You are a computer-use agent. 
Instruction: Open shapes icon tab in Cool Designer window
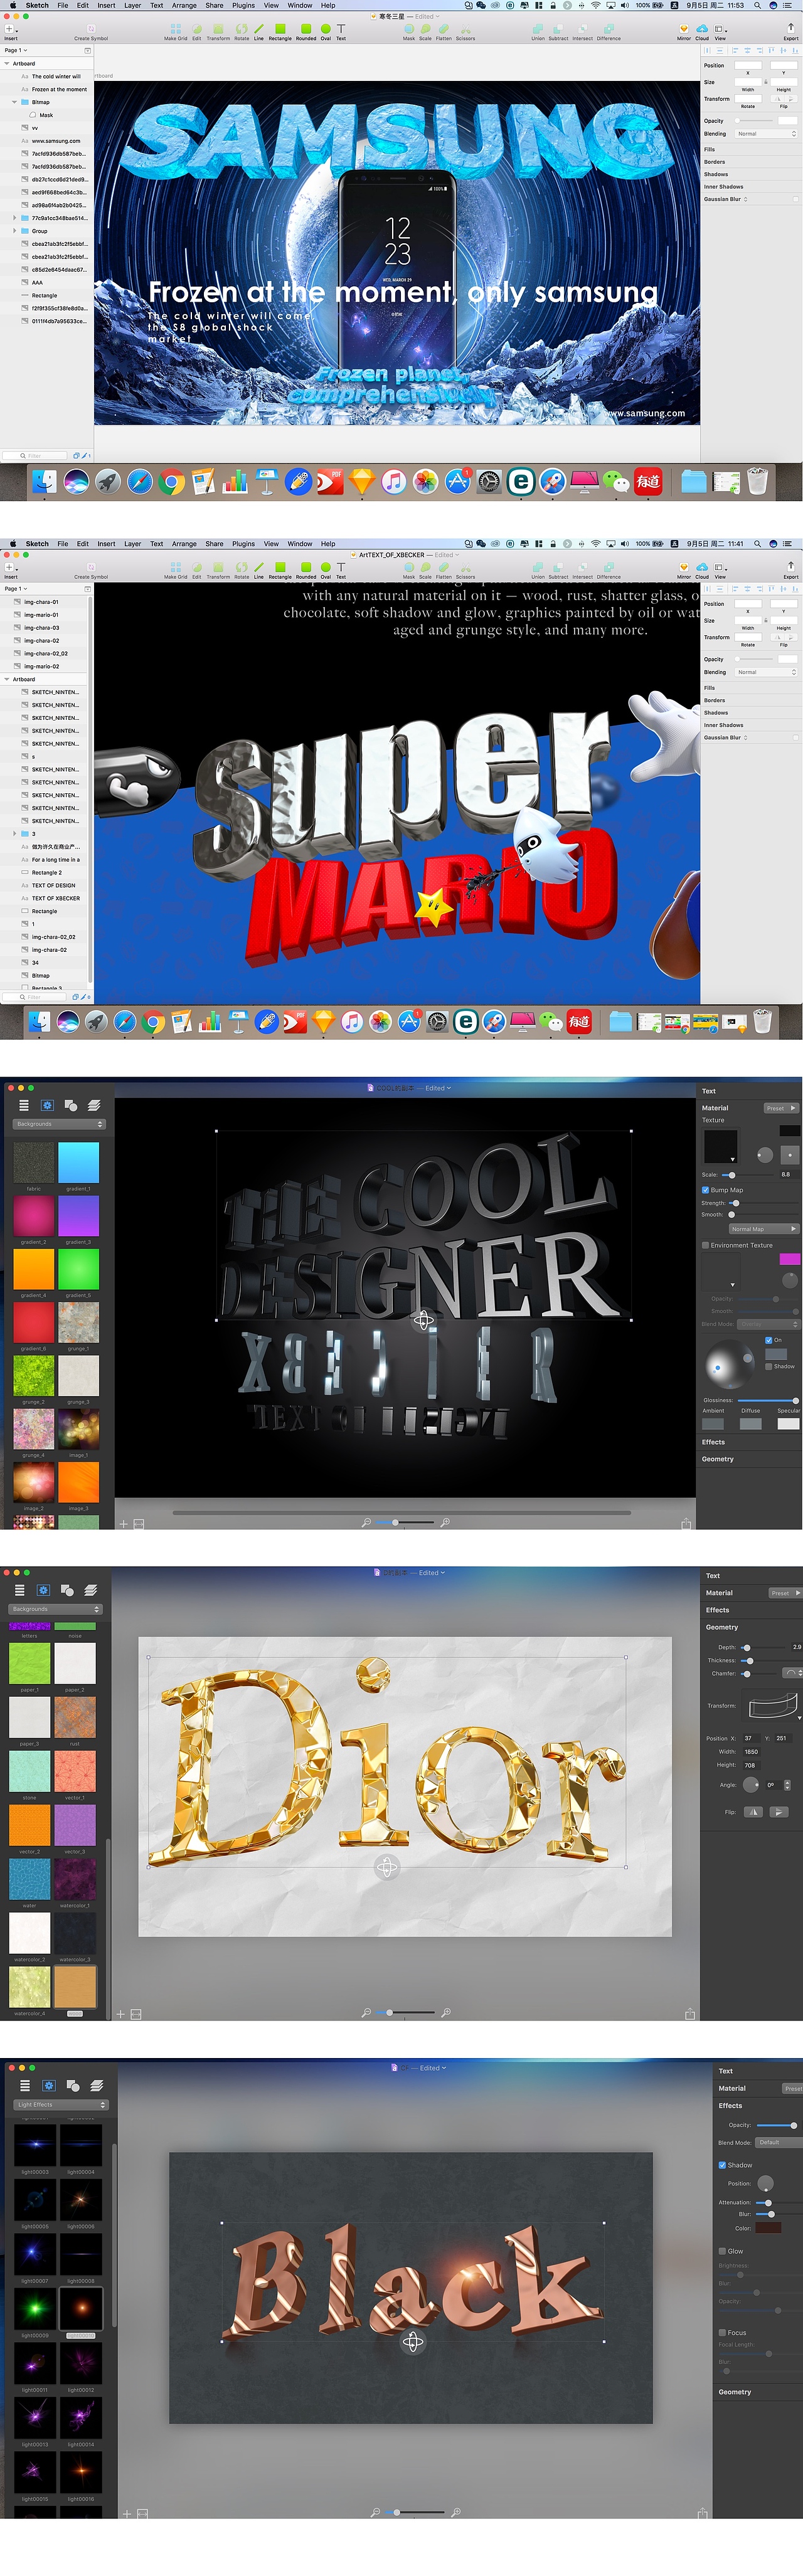click(x=70, y=1105)
